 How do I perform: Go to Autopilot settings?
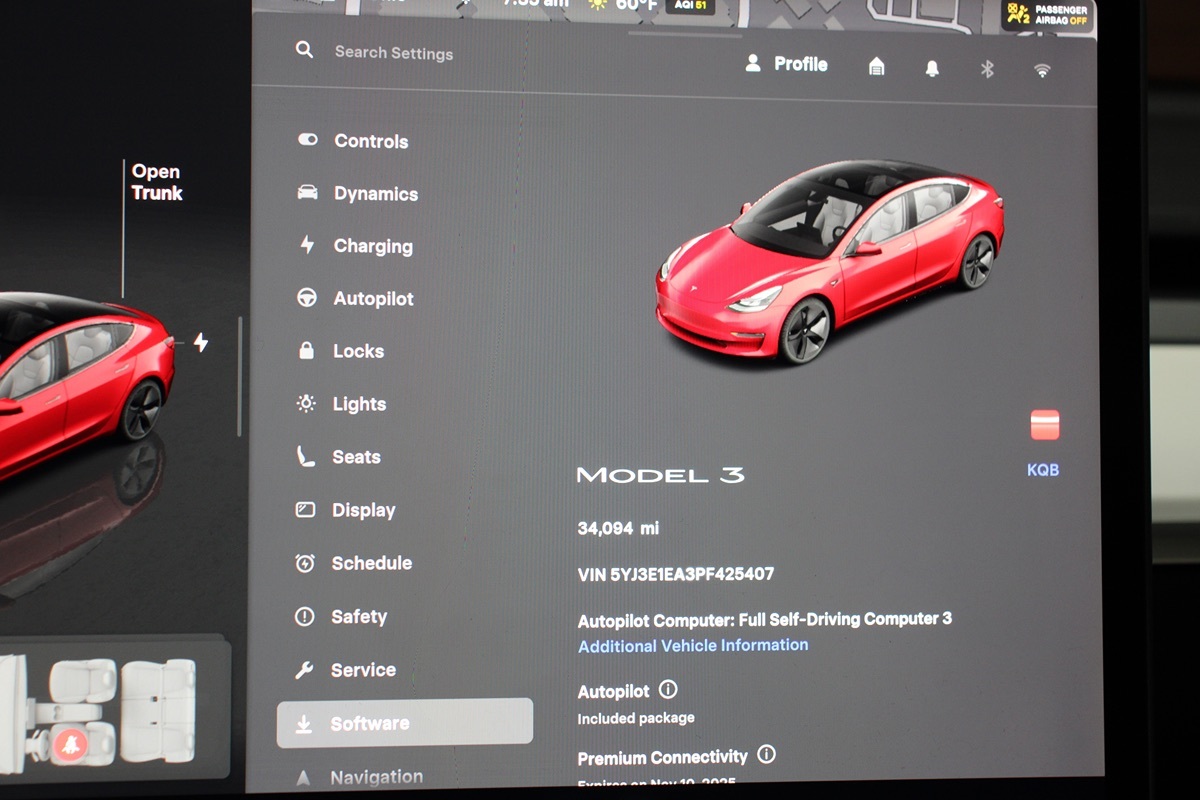tap(372, 298)
